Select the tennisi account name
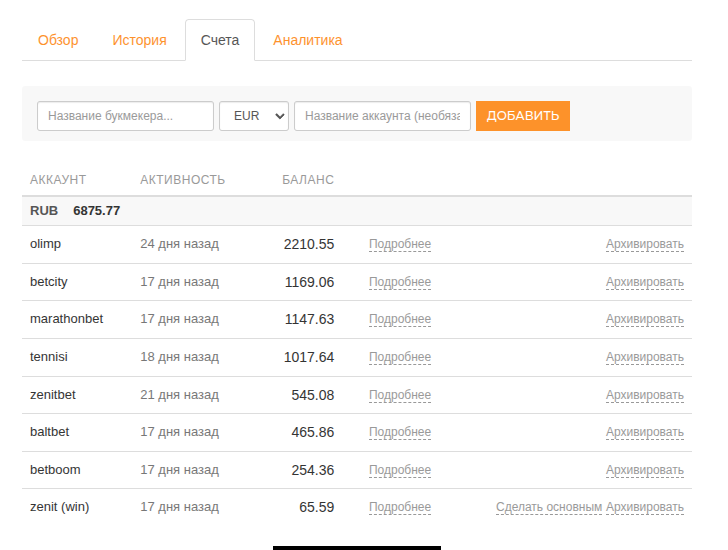 49,357
